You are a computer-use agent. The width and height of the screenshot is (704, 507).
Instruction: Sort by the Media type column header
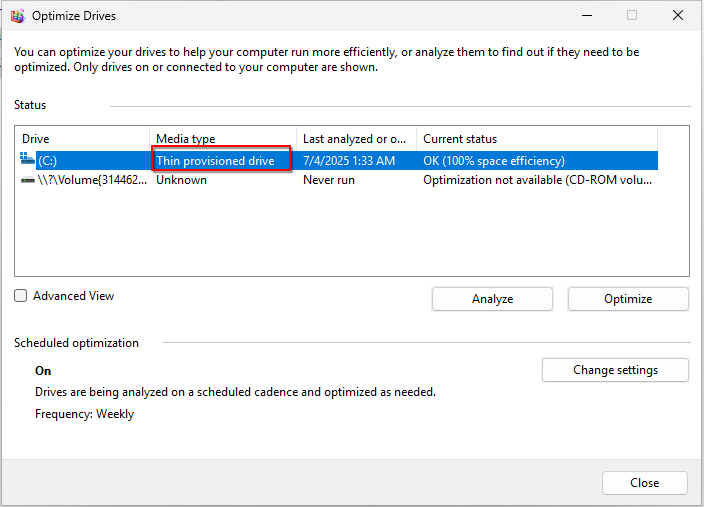pyautogui.click(x=223, y=139)
